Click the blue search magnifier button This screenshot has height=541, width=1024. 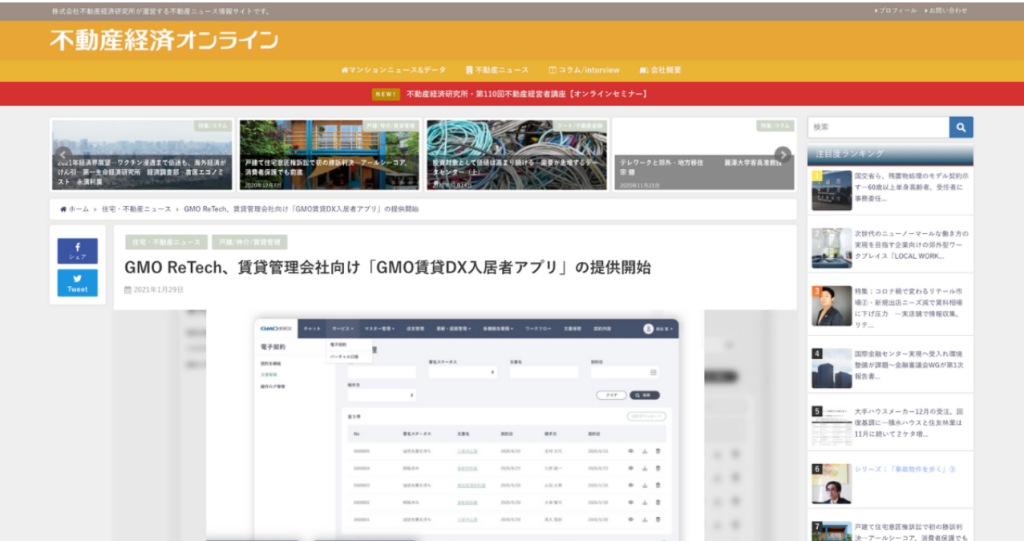(x=960, y=127)
